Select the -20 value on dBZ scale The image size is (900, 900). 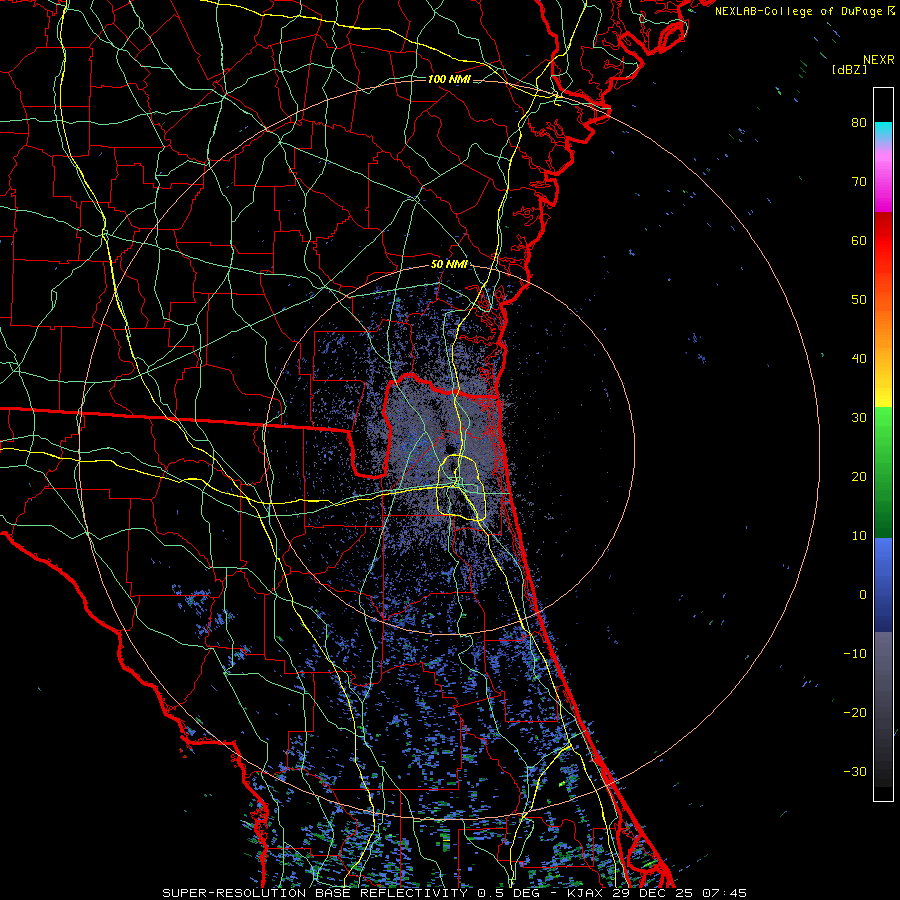855,712
